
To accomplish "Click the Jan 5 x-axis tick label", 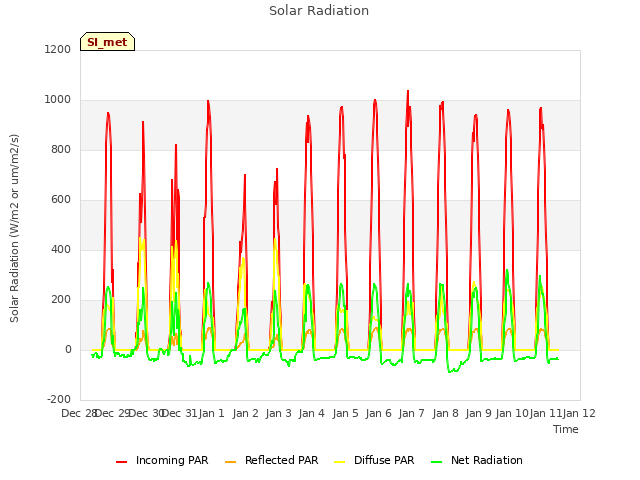I will tap(345, 413).
